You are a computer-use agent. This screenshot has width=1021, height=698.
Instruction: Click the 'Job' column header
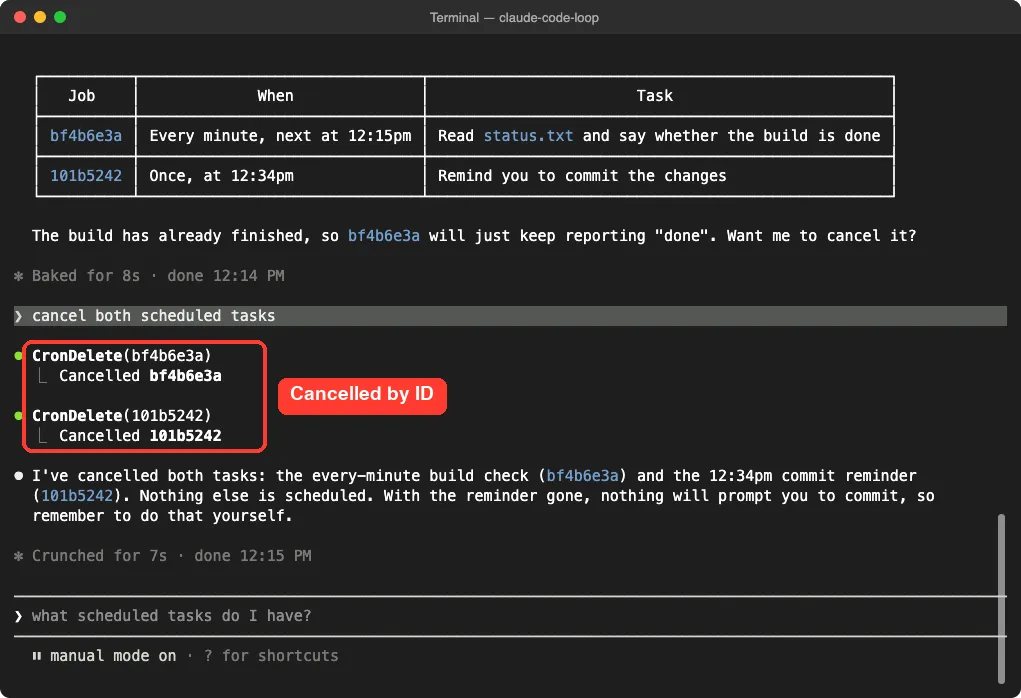tap(82, 96)
